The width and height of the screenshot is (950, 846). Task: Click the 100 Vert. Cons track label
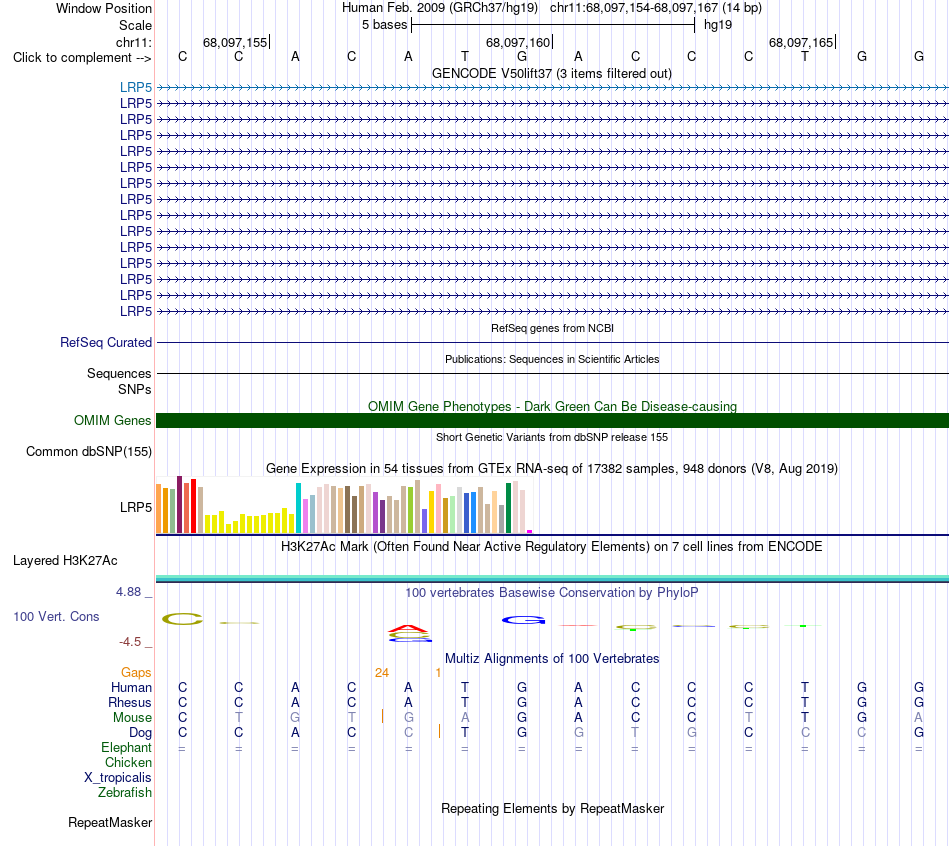point(56,616)
